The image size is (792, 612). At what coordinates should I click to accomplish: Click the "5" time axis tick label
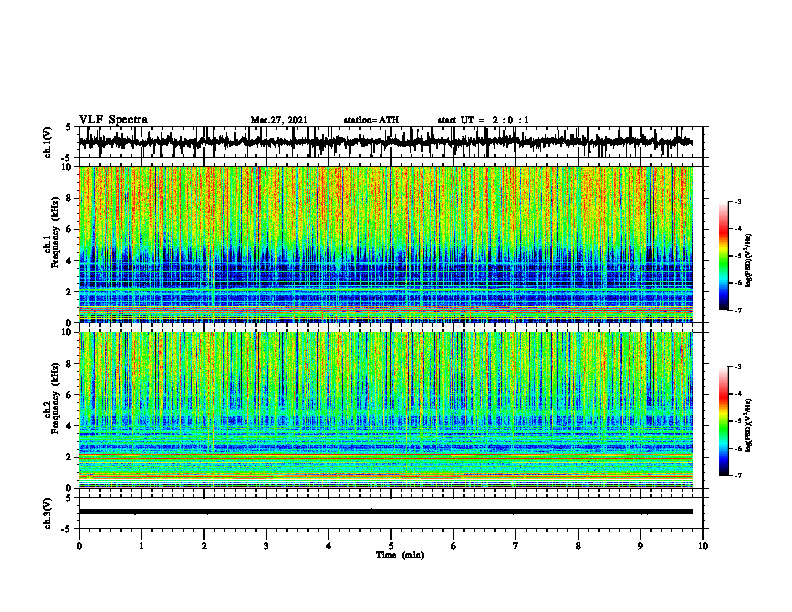(x=391, y=546)
